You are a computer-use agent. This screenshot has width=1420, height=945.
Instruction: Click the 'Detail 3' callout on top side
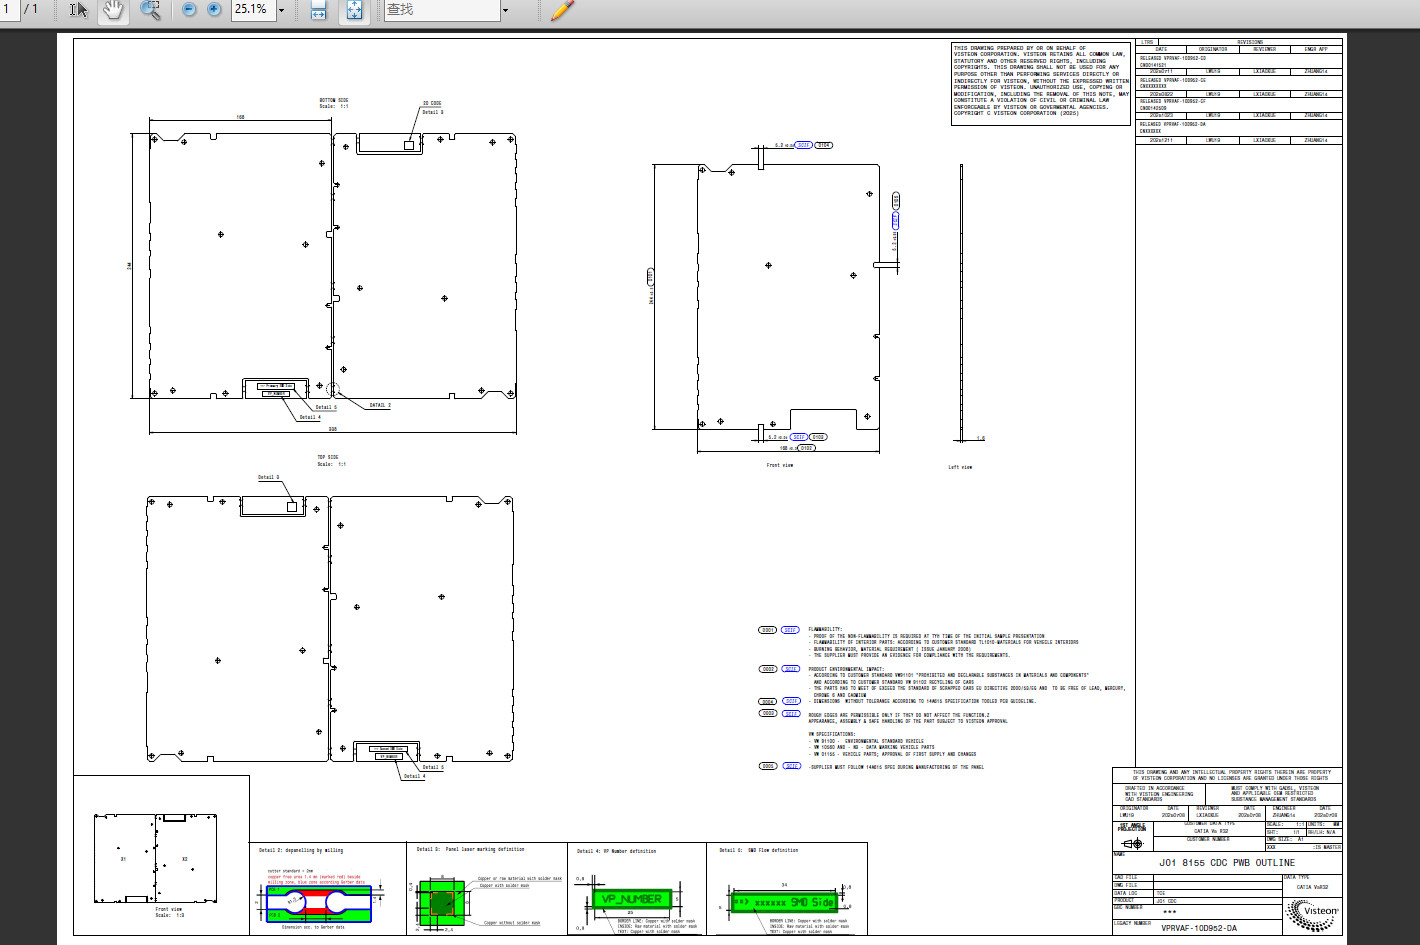point(269,477)
